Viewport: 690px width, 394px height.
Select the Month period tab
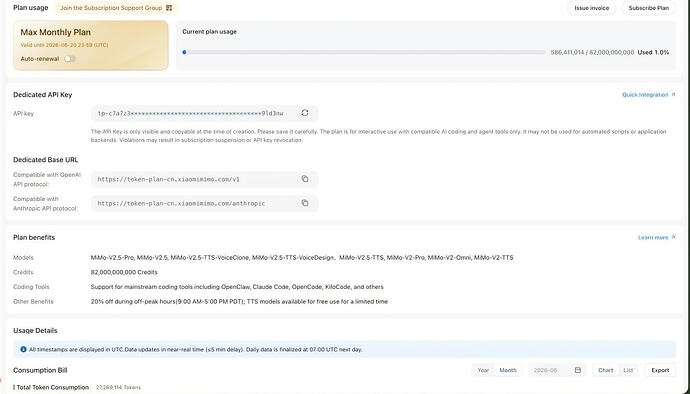[508, 370]
